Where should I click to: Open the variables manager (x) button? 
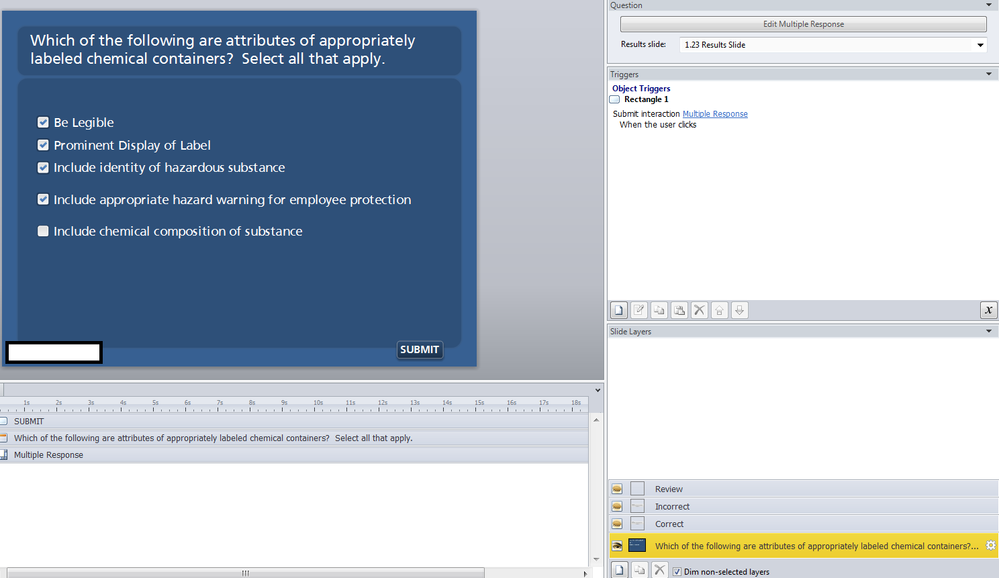click(x=988, y=310)
